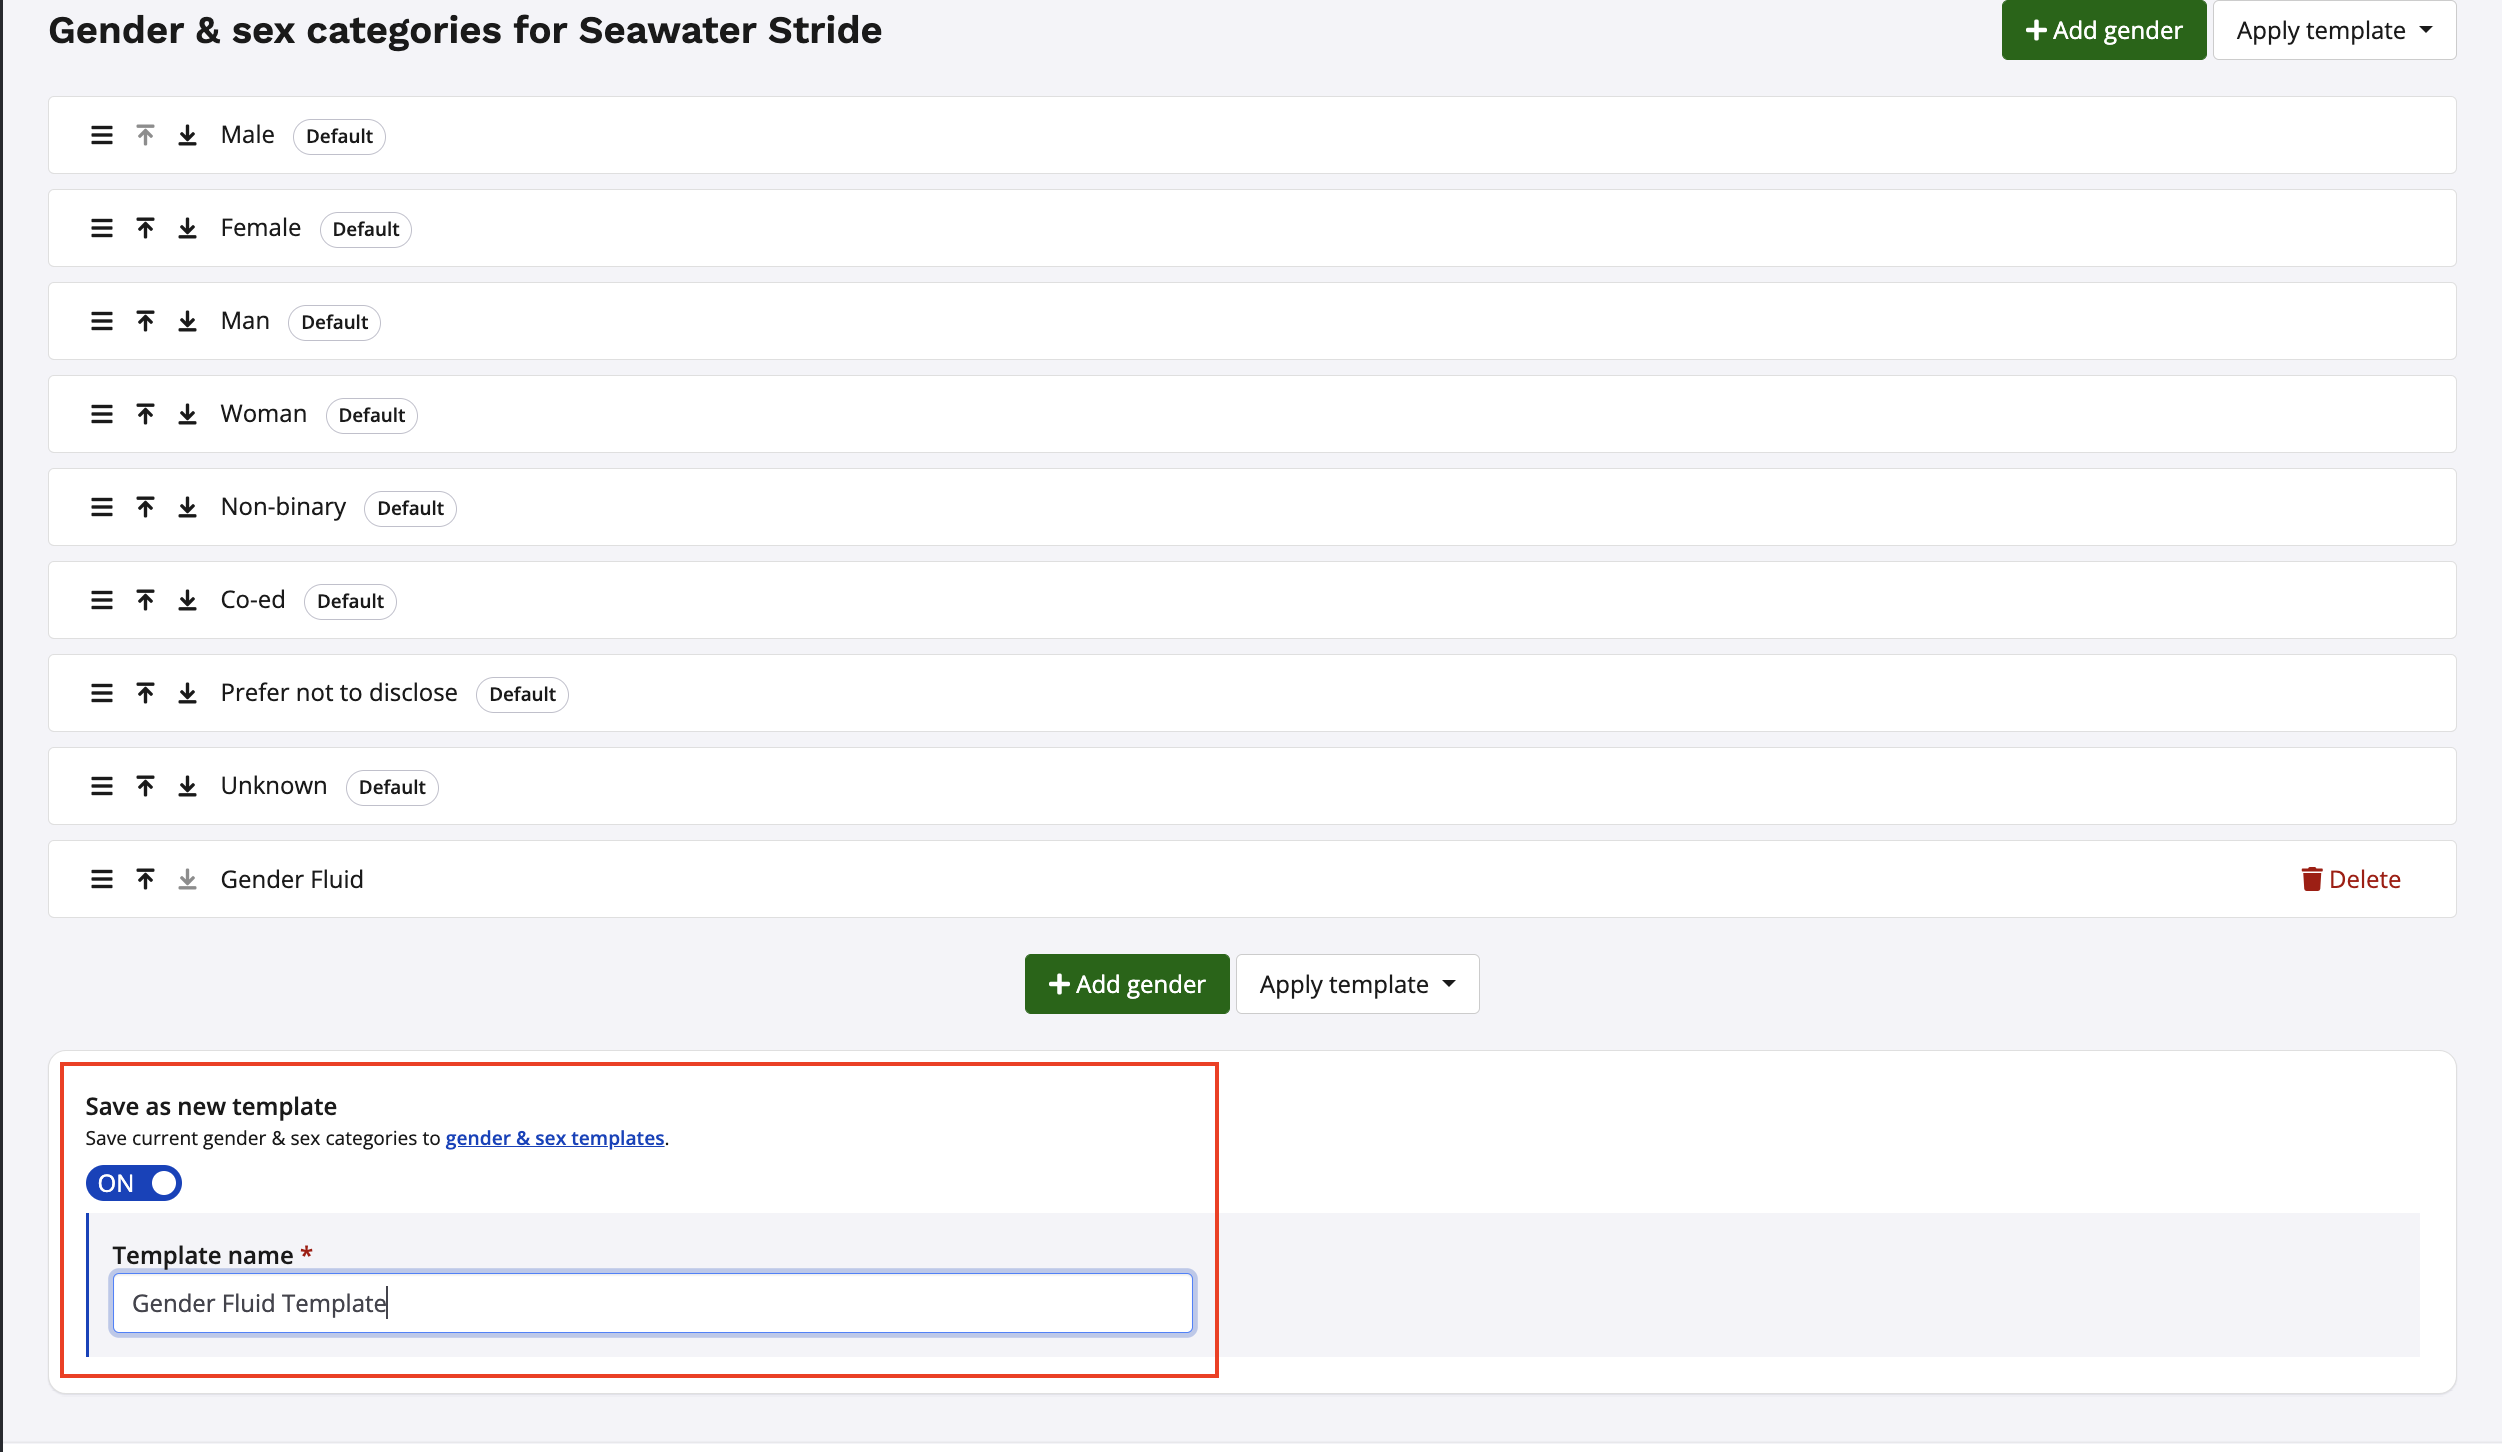Move Non-binary category up
Screen dimensions: 2502x1452
pyautogui.click(x=146, y=508)
